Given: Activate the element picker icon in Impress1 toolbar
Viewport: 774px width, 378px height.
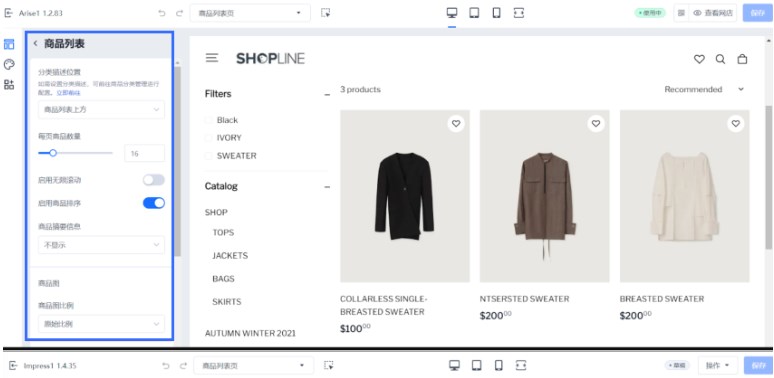Looking at the screenshot, I should click(x=329, y=365).
